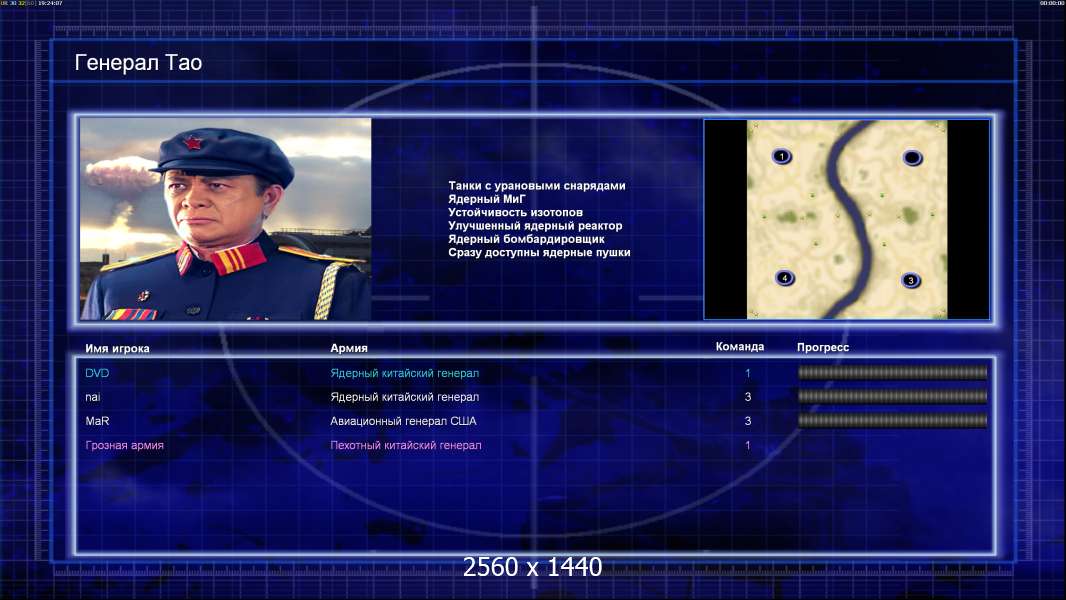Click the unnumbered start position marker on minimap

912,158
